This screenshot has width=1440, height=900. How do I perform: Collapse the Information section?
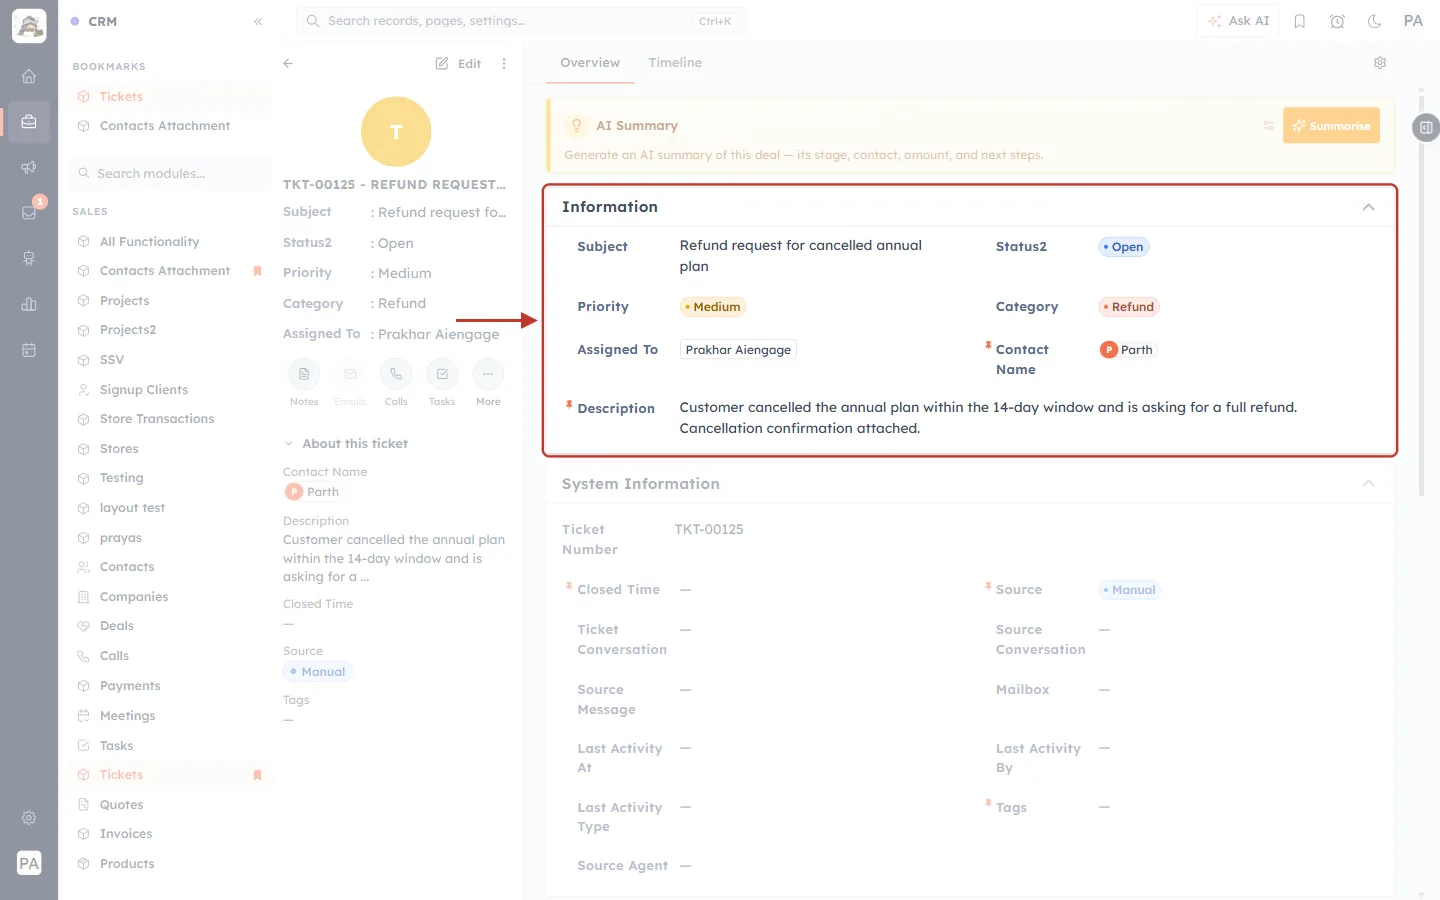[1368, 207]
